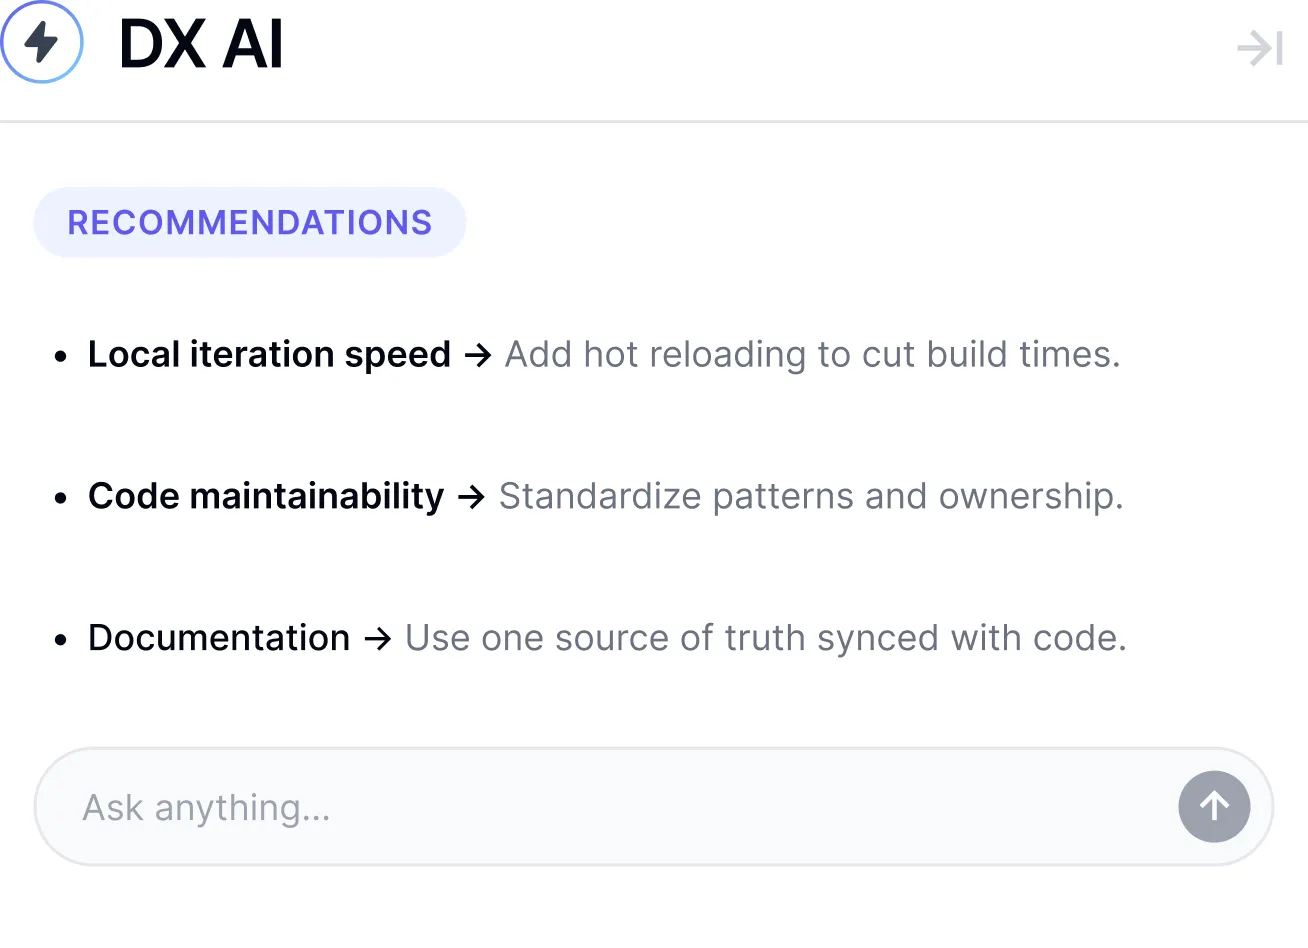Click the arrow after Documentation

click(377, 639)
